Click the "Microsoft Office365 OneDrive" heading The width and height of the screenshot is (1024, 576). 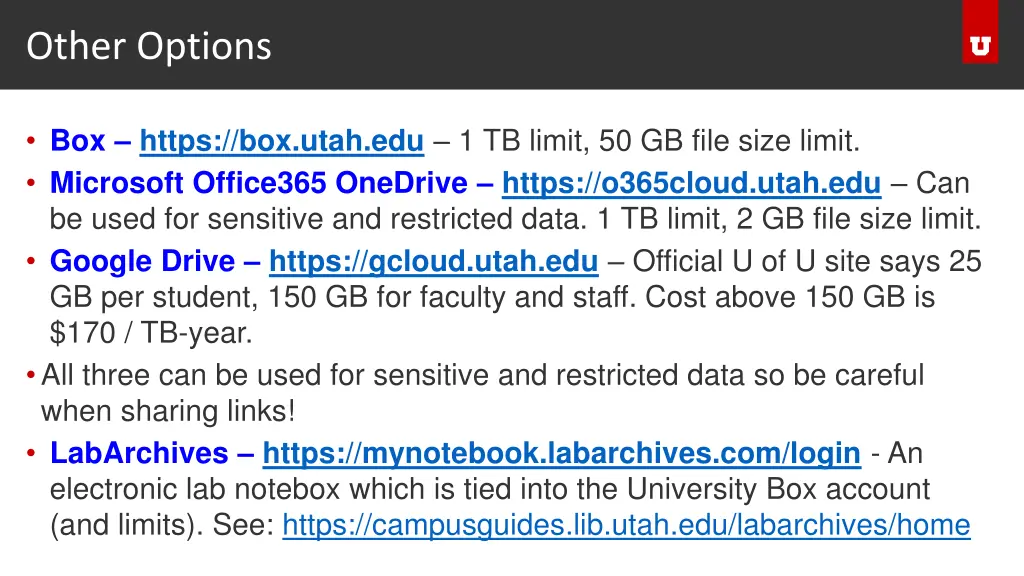(x=259, y=183)
